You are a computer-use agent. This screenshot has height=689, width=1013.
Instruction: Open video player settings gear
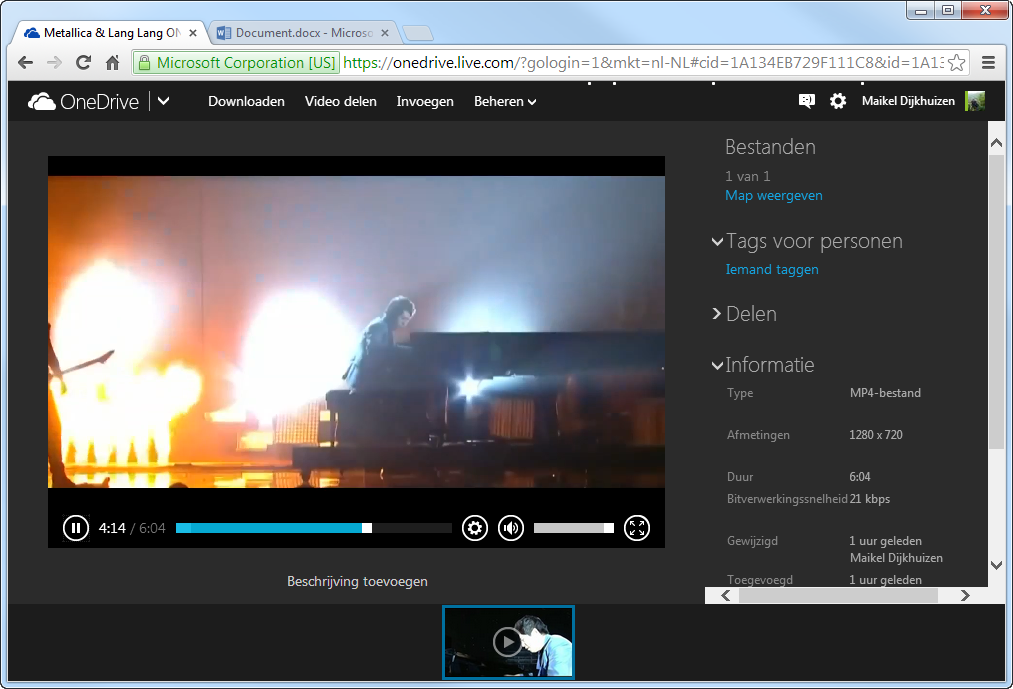(475, 528)
